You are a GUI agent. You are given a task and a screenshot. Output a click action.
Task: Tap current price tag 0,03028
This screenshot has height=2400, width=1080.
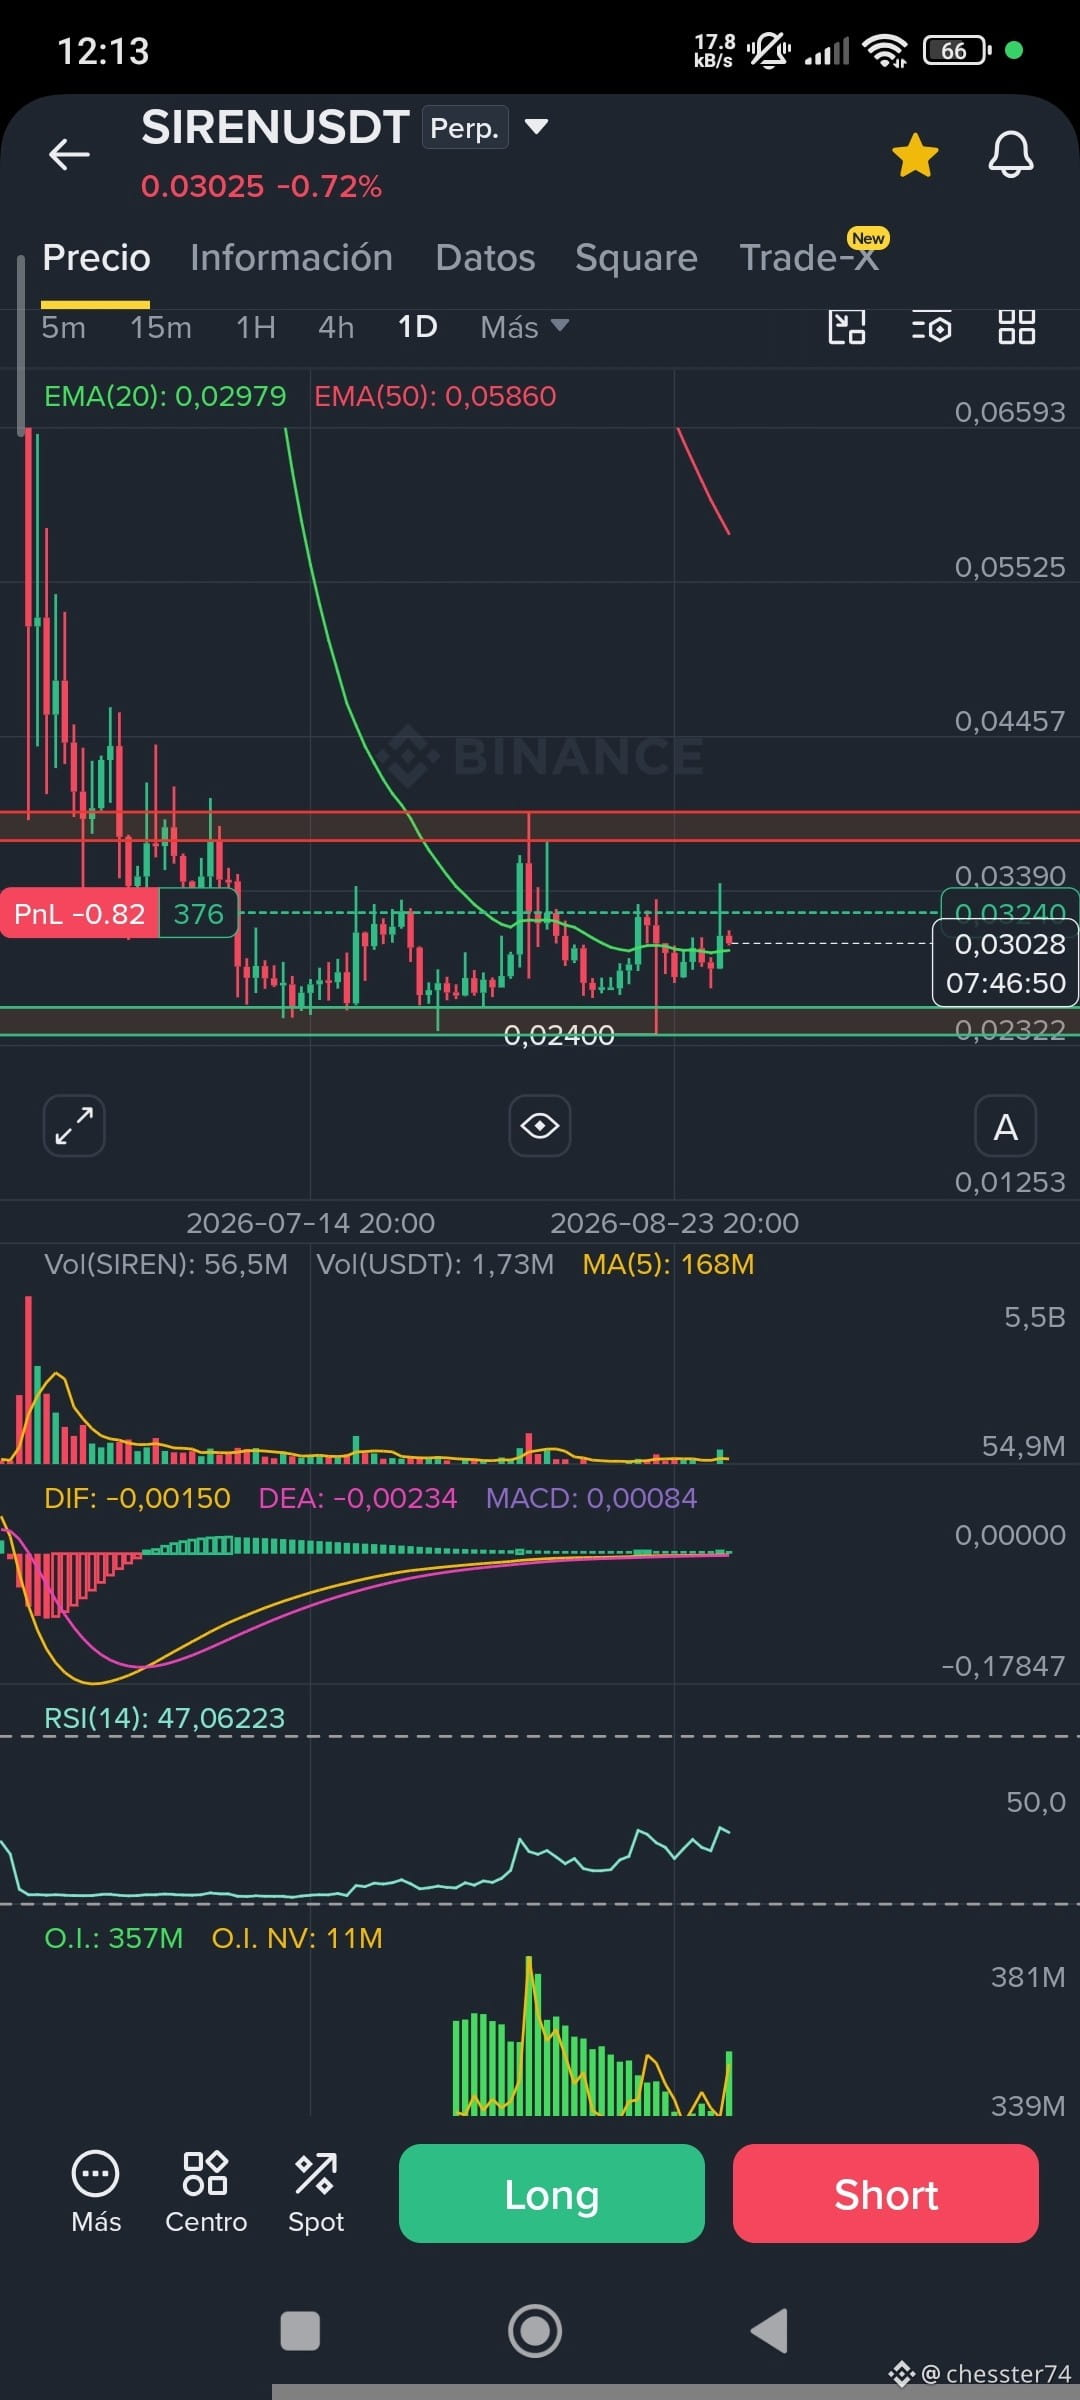pyautogui.click(x=1006, y=963)
